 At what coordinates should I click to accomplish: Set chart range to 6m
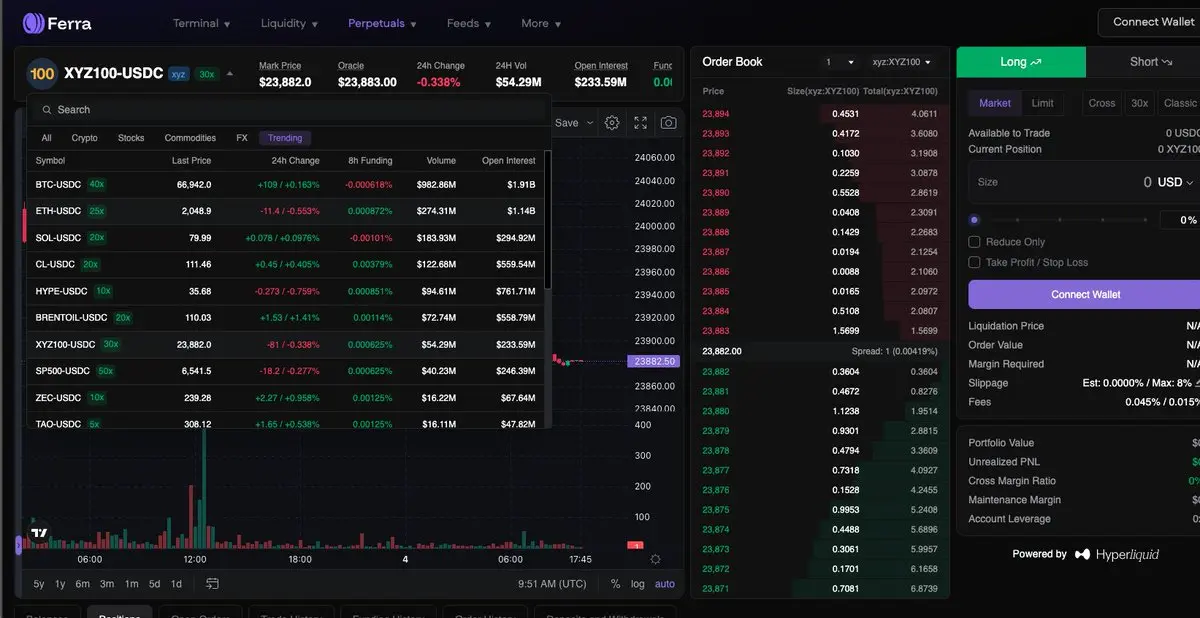pos(83,584)
